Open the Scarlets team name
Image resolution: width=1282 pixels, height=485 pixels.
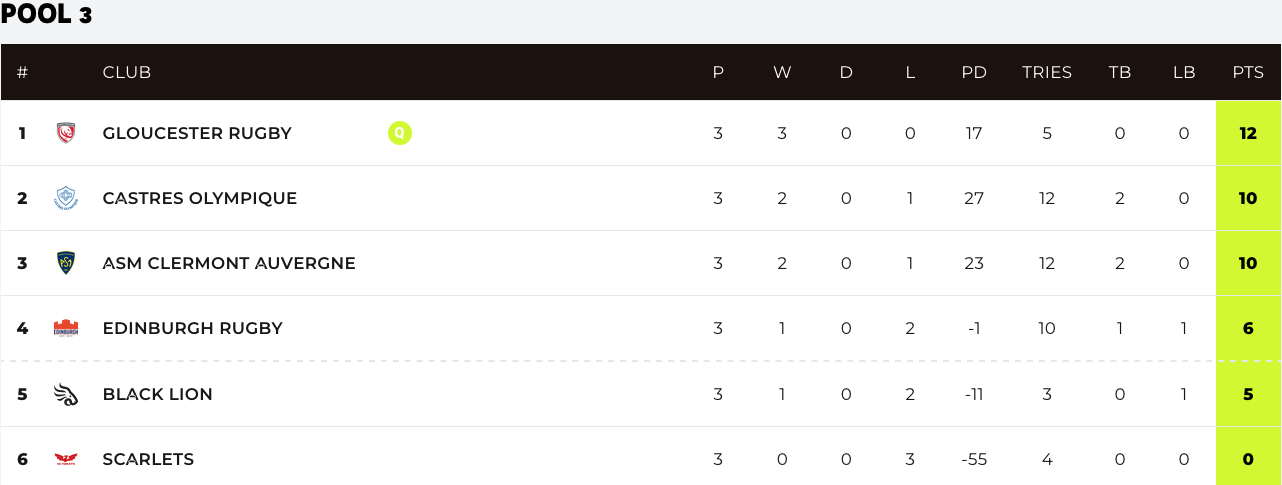(148, 460)
